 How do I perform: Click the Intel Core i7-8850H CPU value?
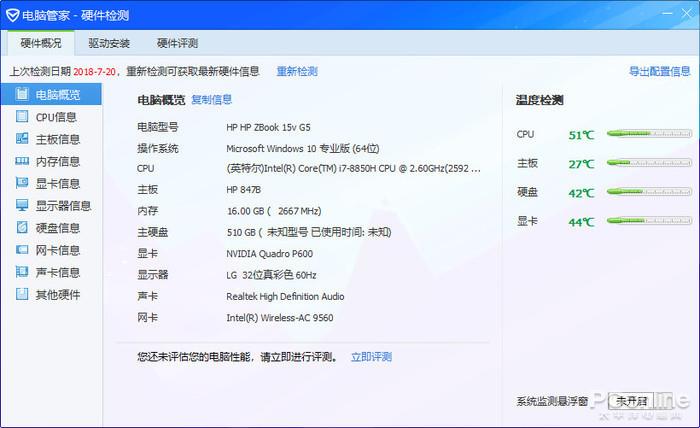click(354, 169)
